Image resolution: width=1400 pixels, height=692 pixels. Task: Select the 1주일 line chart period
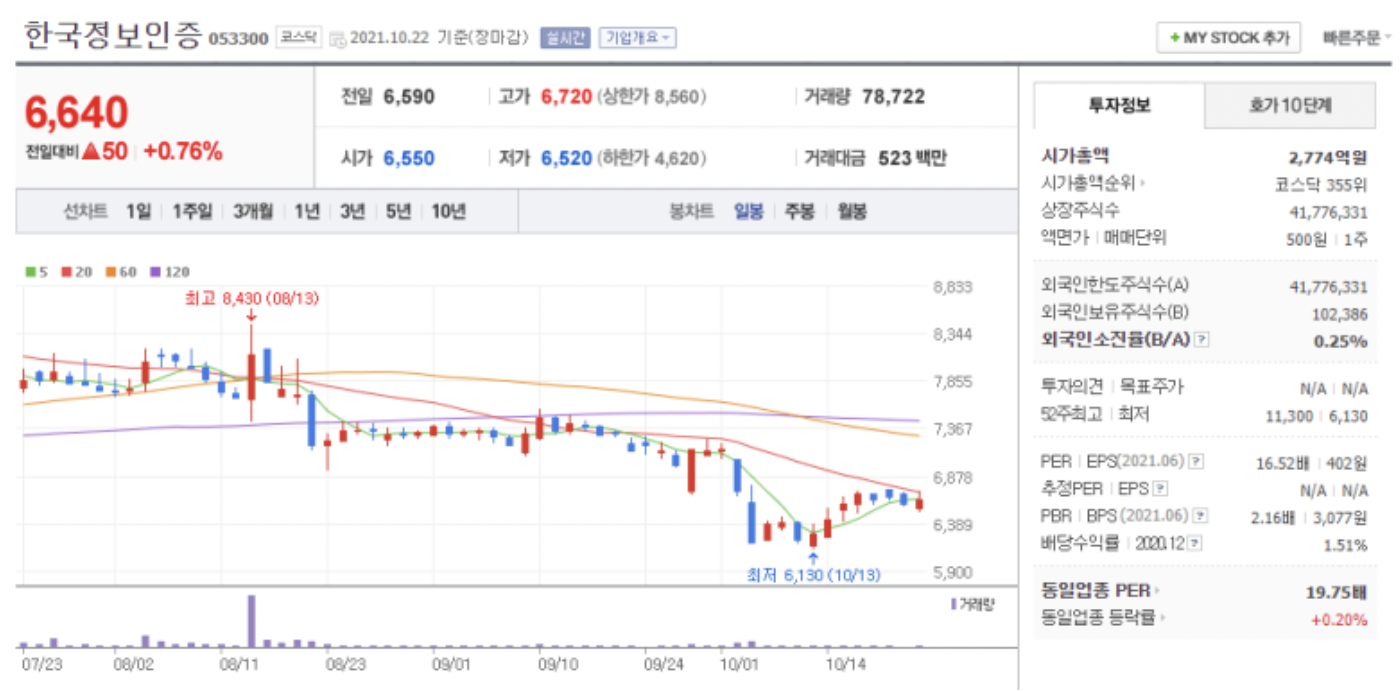click(192, 211)
